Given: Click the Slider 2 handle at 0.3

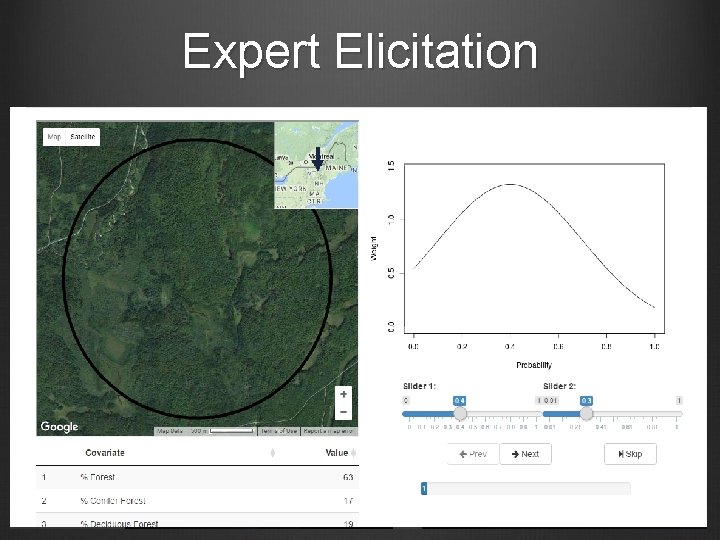Looking at the screenshot, I should pos(586,414).
